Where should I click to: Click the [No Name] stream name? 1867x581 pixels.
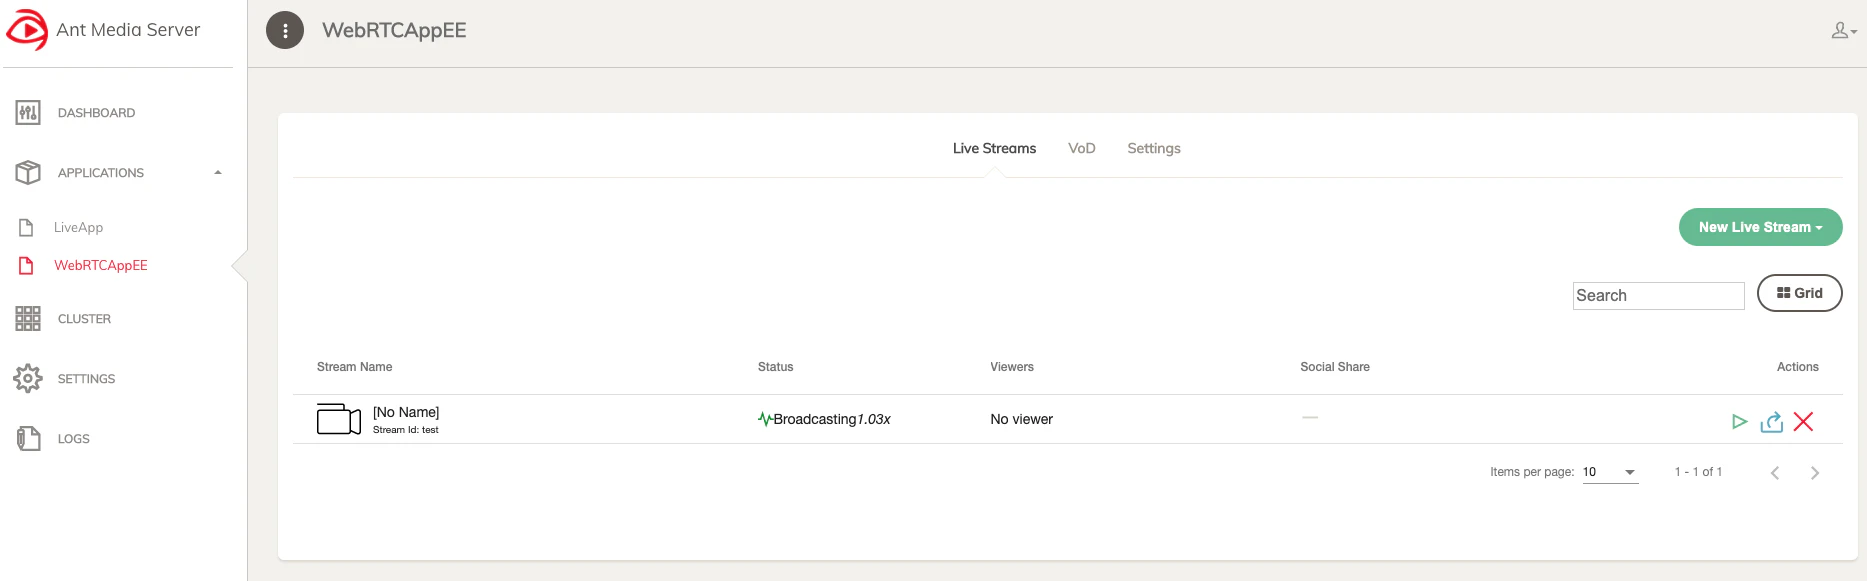(406, 412)
